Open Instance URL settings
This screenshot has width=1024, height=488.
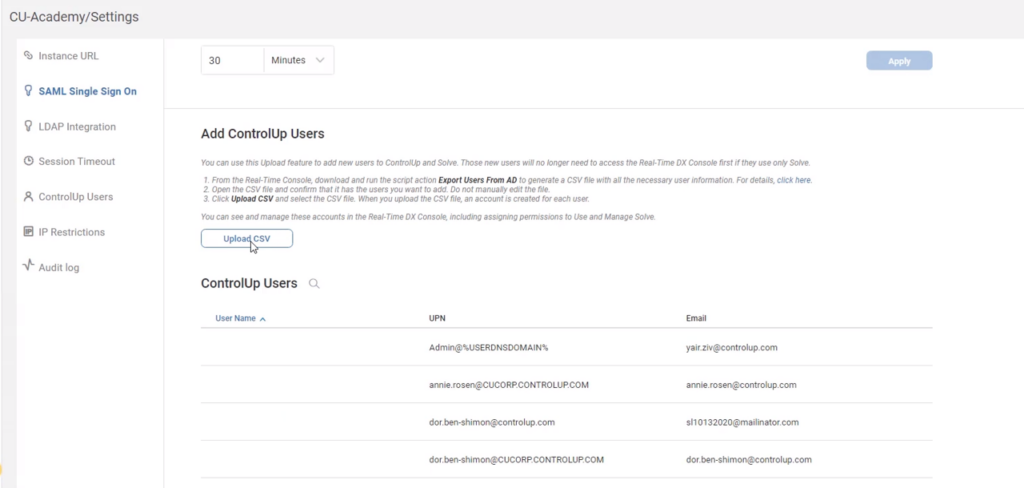click(69, 56)
